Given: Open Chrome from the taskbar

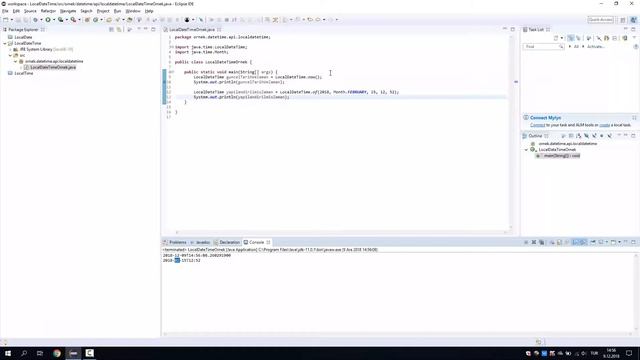Looking at the screenshot, I should point(57,353).
